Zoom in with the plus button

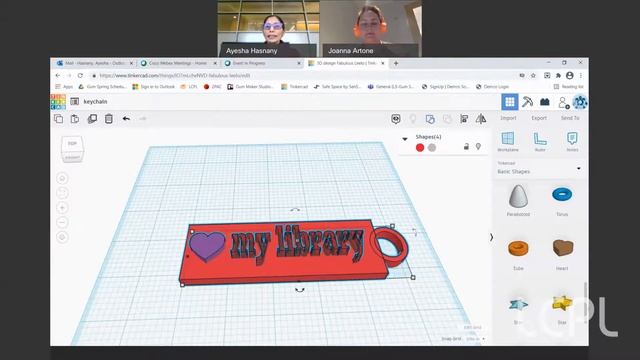[62, 208]
